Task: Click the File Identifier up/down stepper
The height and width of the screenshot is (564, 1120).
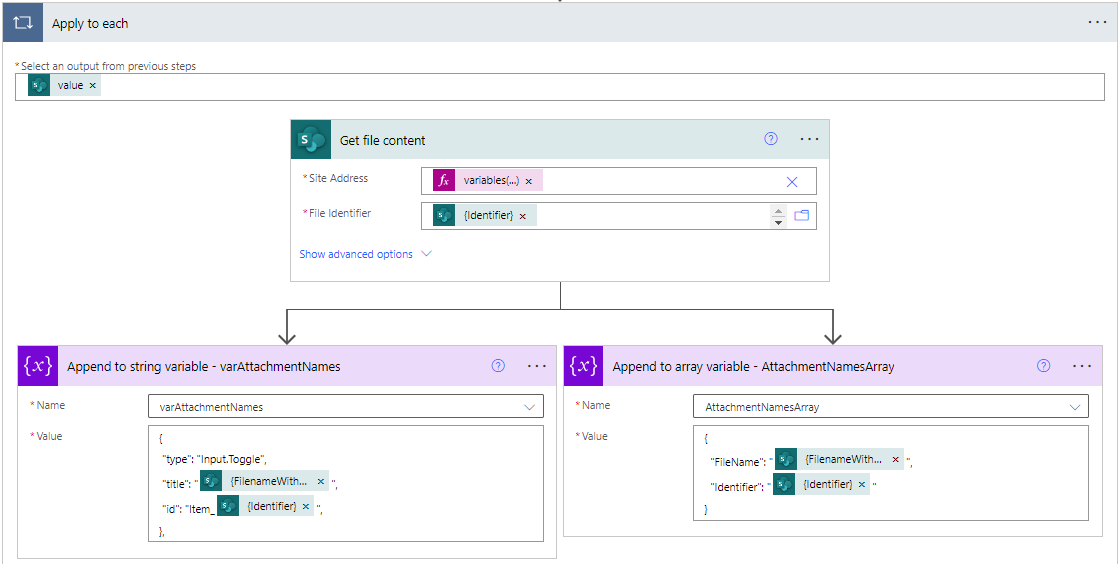Action: click(779, 216)
